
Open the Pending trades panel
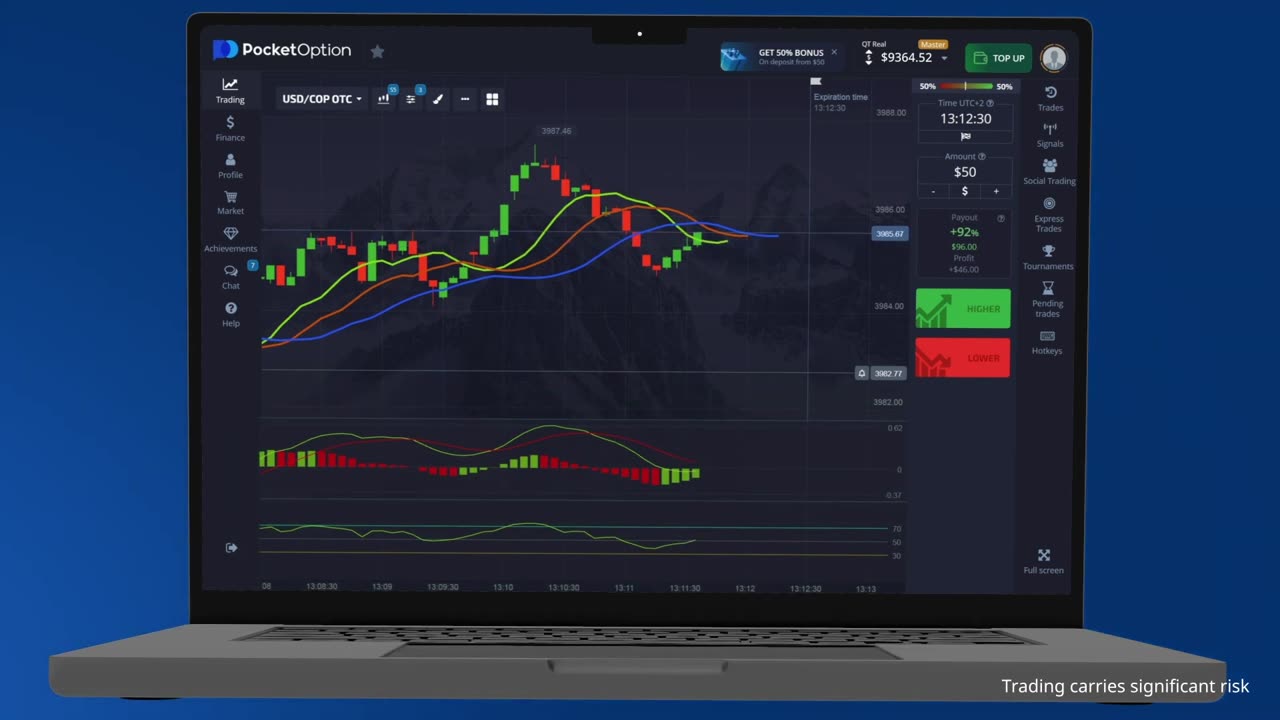[x=1048, y=299]
